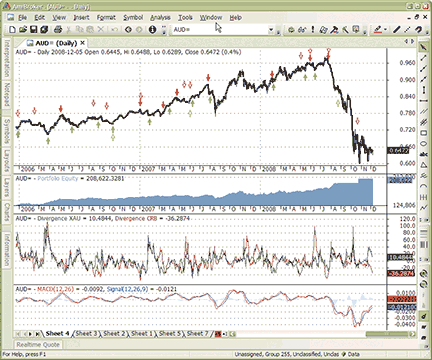Select the arrow pointer drawing tool
This screenshot has height=360, width=432.
point(423,47)
